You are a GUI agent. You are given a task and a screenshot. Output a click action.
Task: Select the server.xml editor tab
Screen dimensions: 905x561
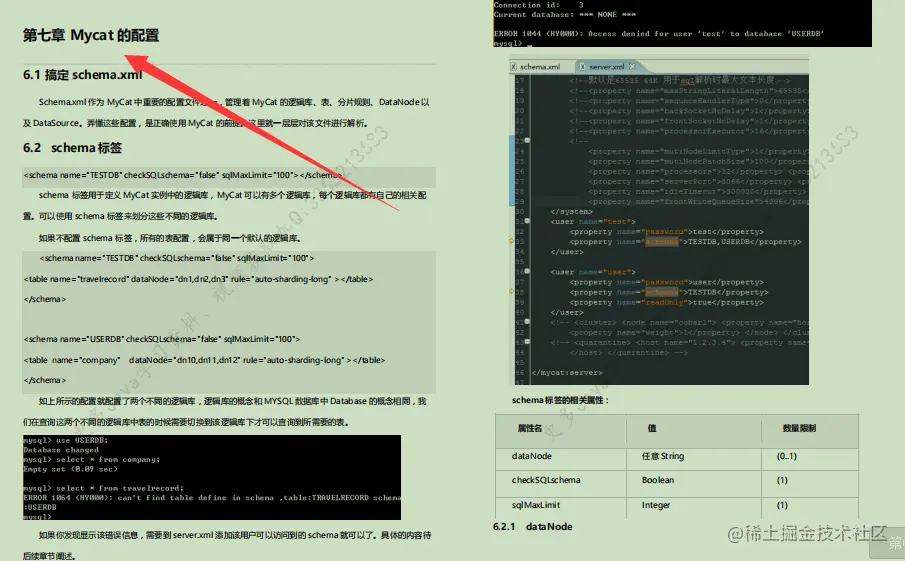[x=606, y=67]
